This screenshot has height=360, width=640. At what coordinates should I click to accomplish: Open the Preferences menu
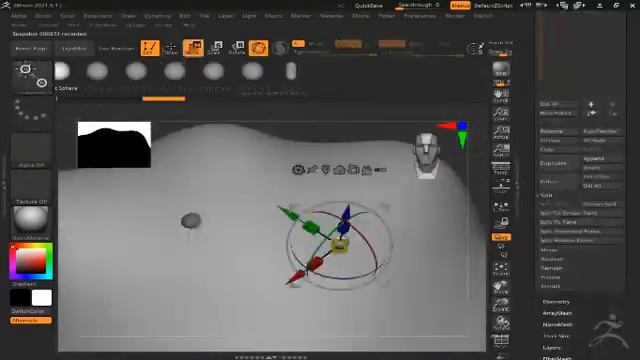pos(420,16)
